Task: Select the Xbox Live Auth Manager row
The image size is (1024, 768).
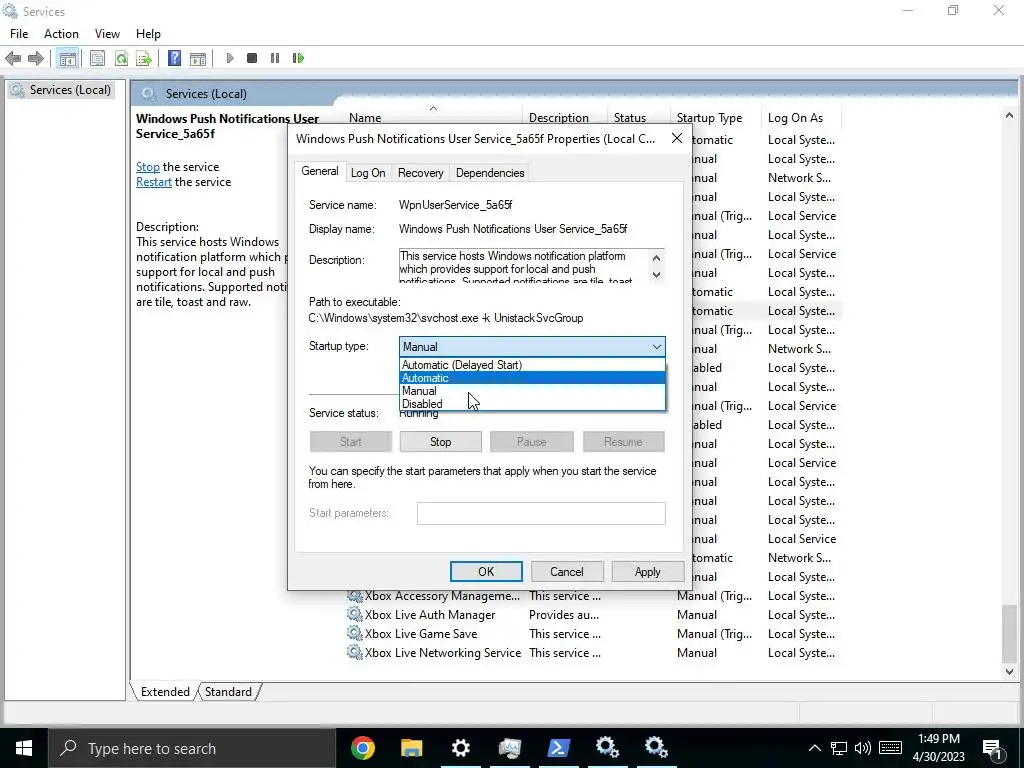Action: 594,615
